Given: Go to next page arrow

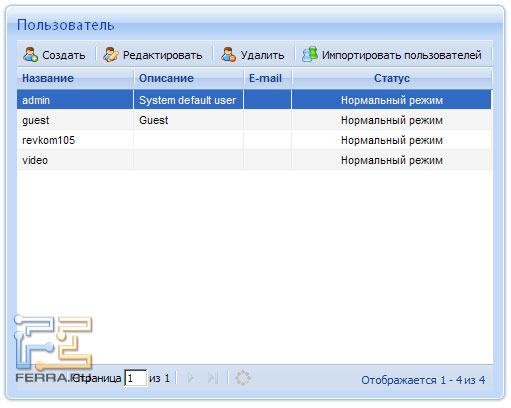Looking at the screenshot, I should [191, 378].
